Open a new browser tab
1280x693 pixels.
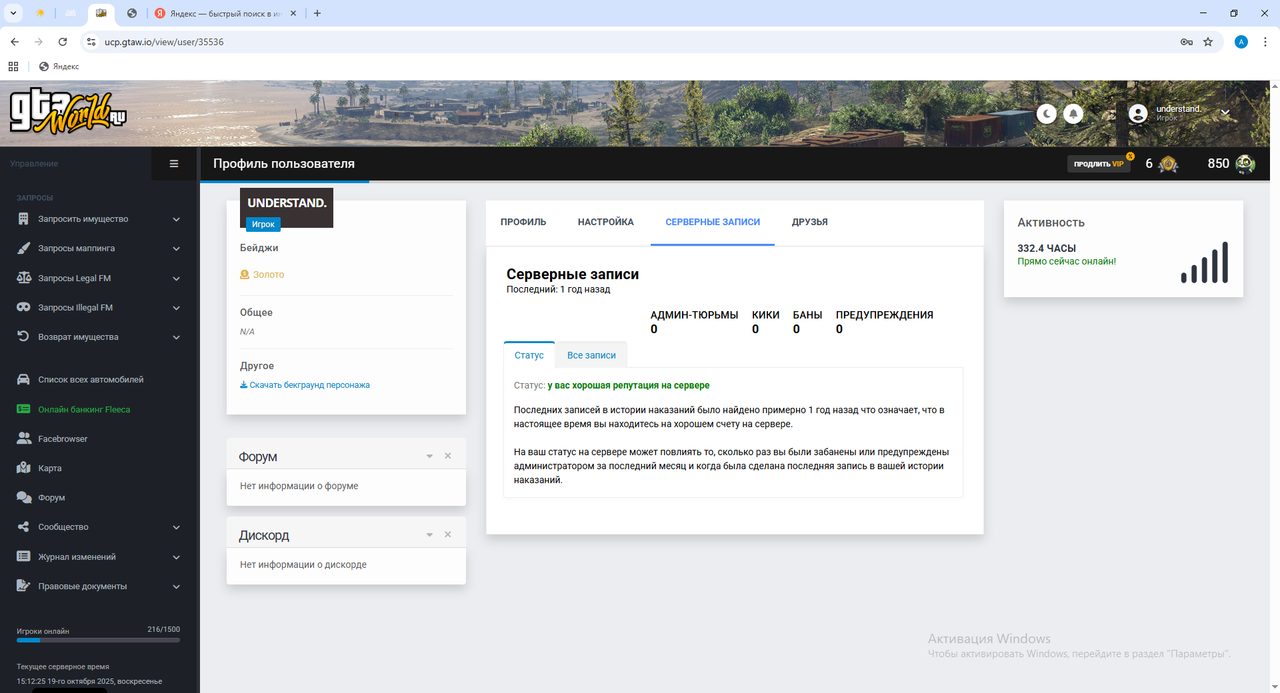[317, 13]
